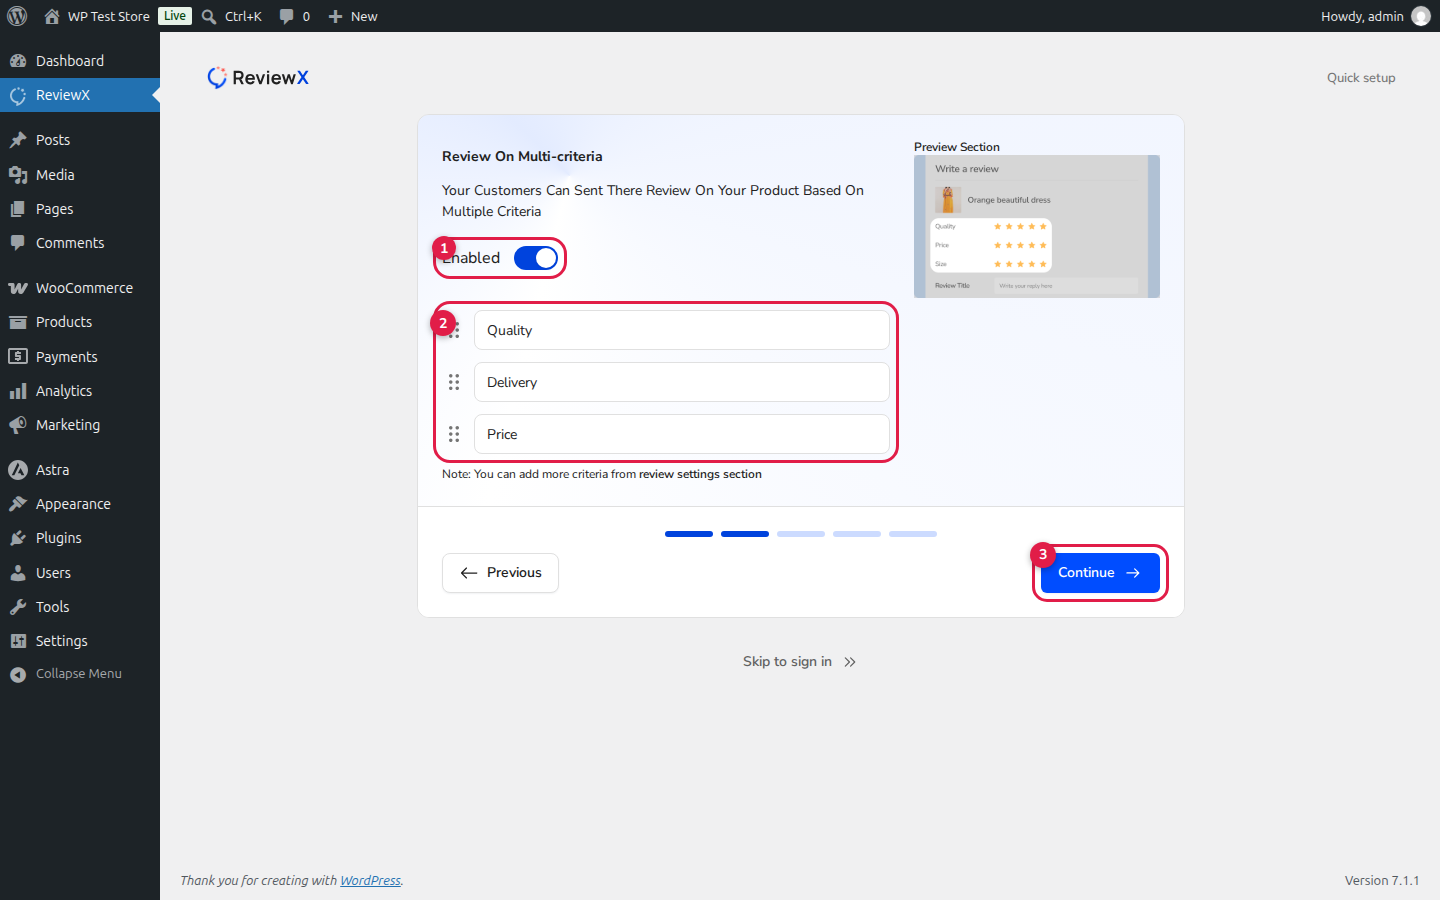Open Posts in sidebar

pyautogui.click(x=80, y=140)
